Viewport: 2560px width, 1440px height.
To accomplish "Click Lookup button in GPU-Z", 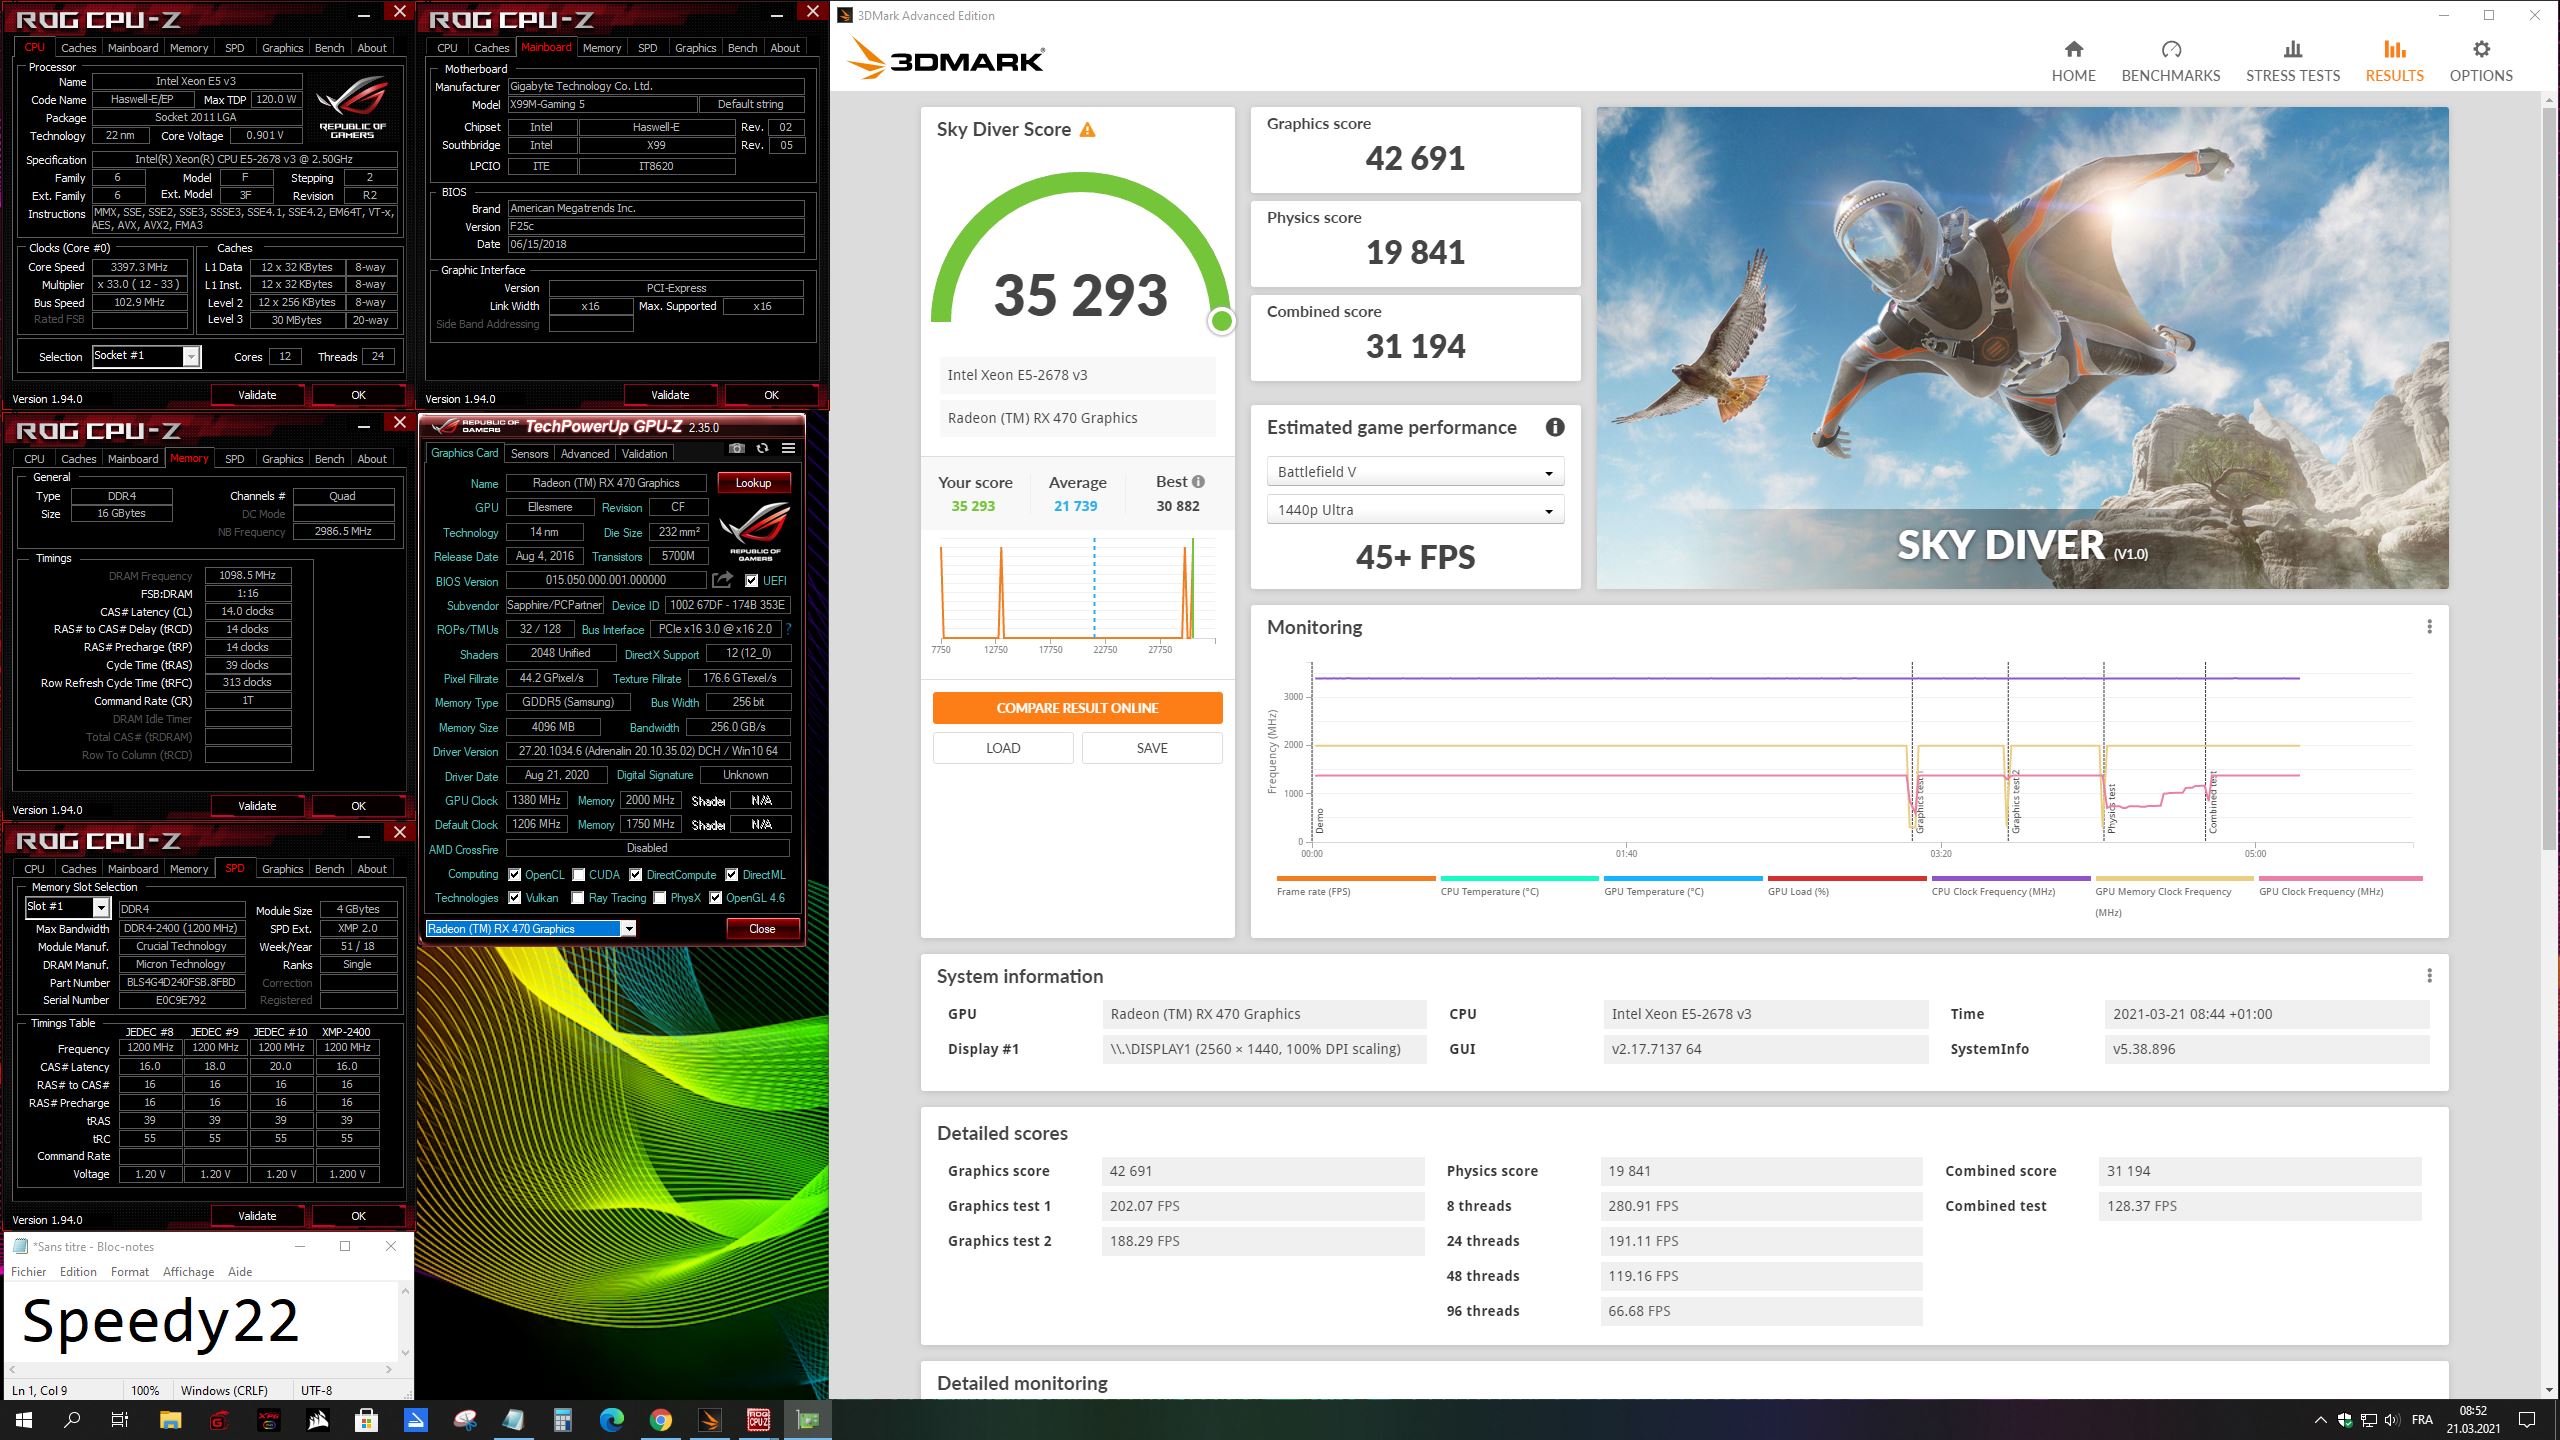I will [x=753, y=483].
